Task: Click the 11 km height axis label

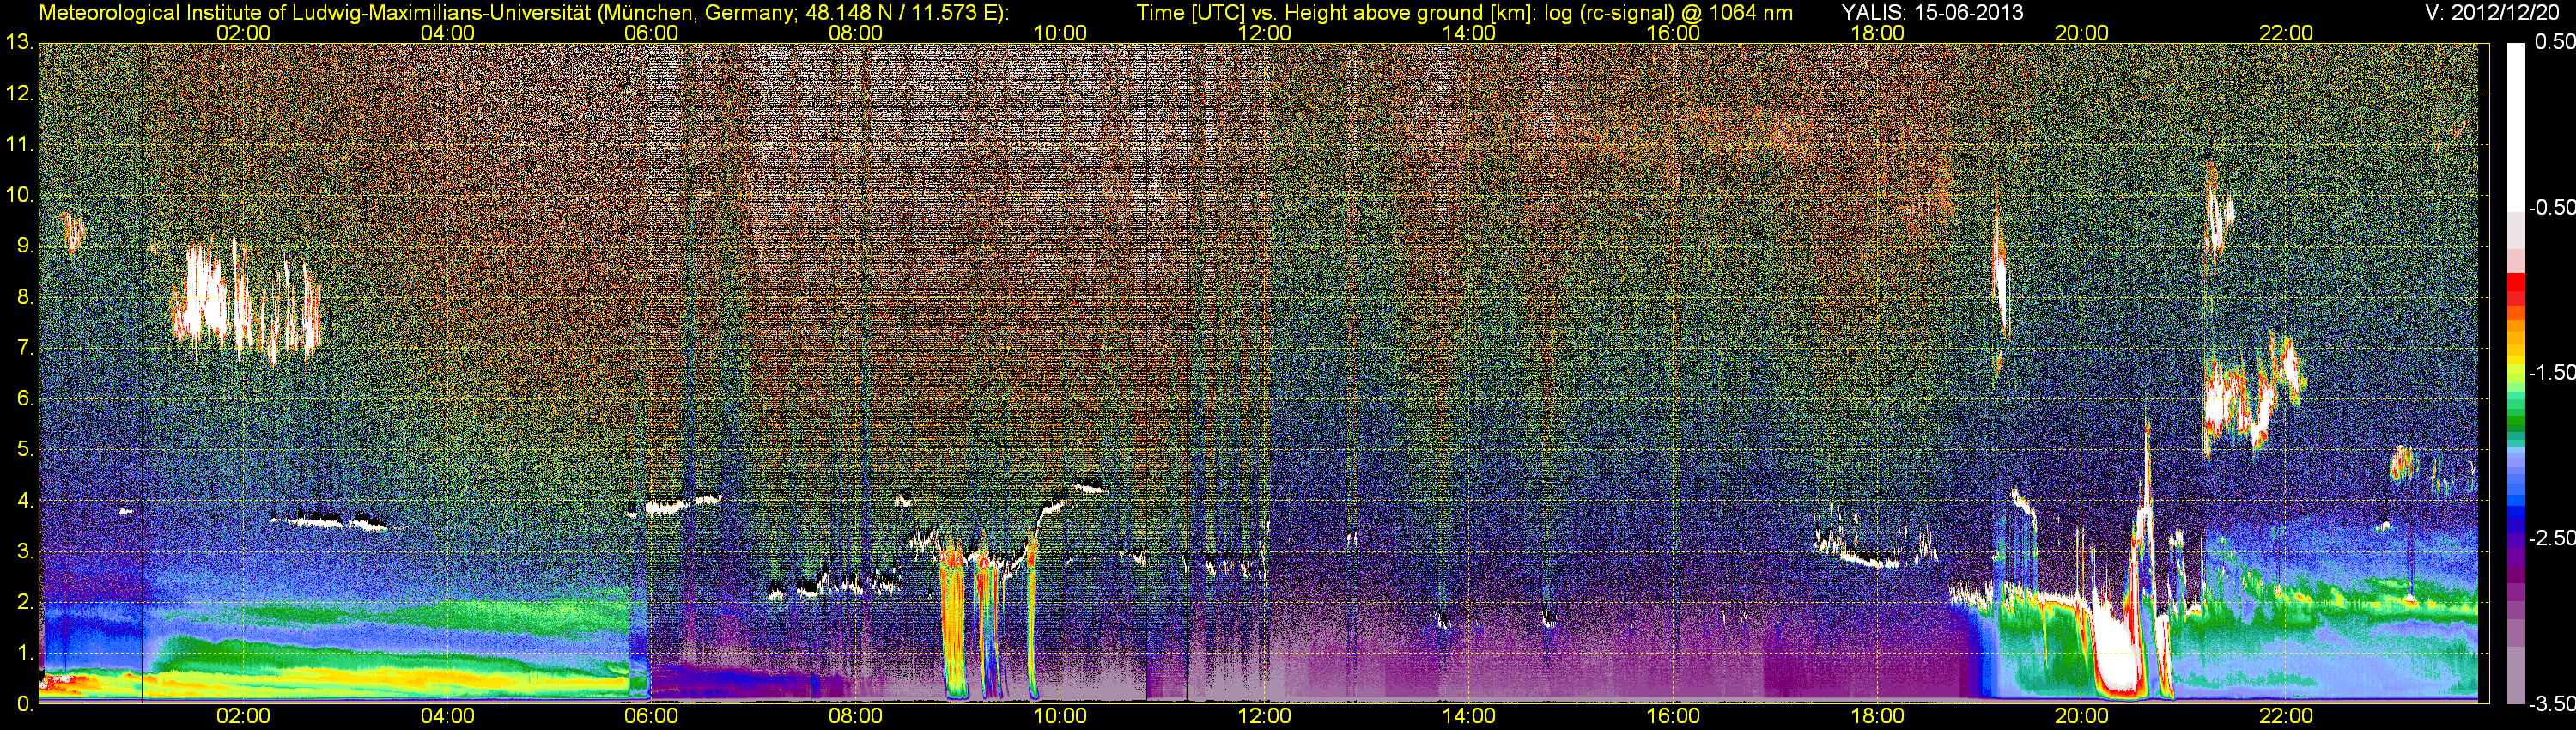Action: pos(18,144)
